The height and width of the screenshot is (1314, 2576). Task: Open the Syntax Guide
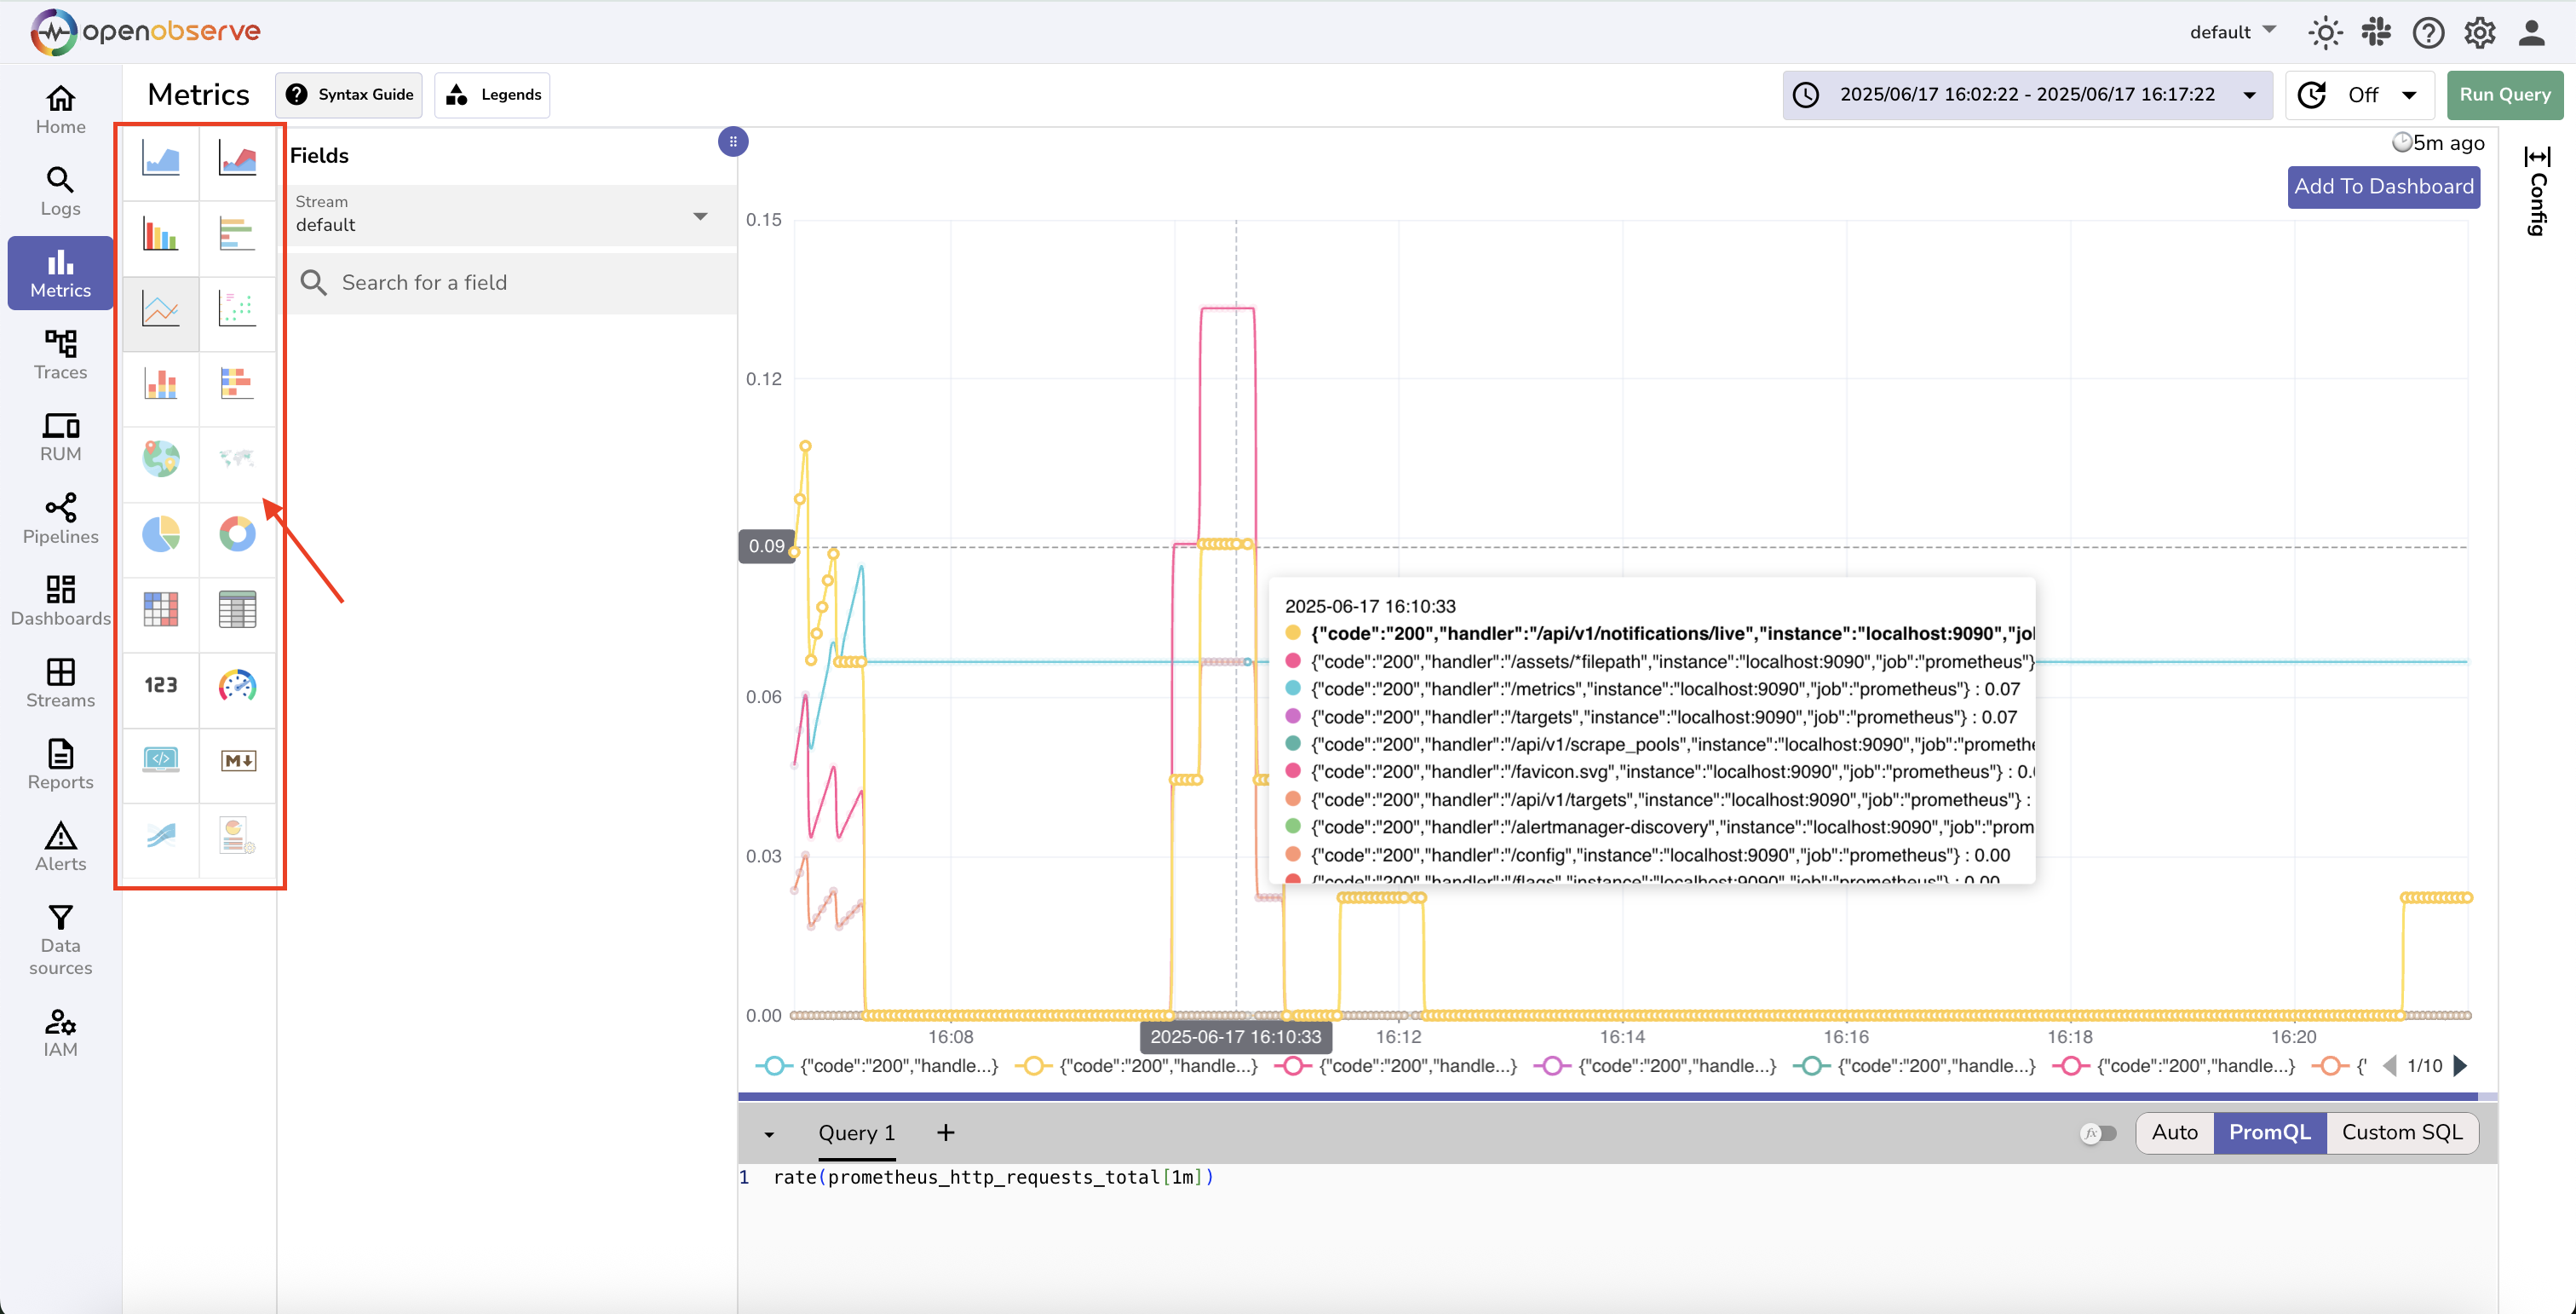point(348,94)
